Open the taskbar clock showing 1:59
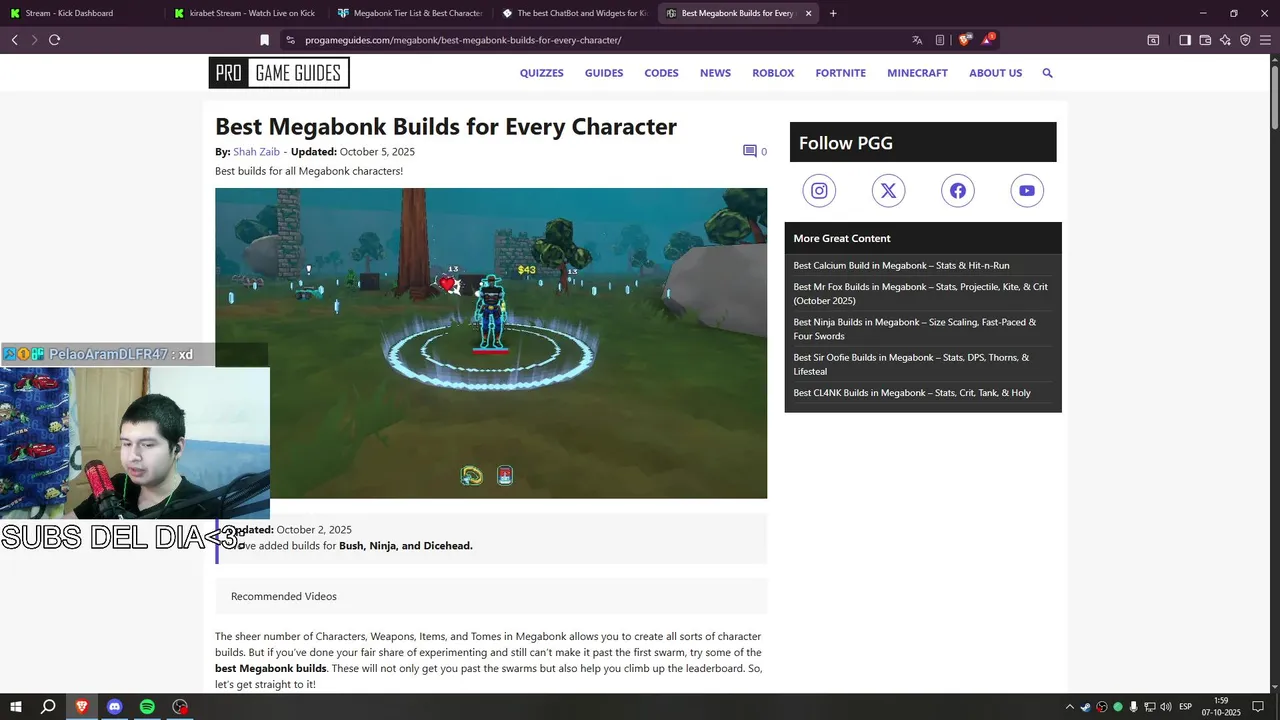 1221,707
